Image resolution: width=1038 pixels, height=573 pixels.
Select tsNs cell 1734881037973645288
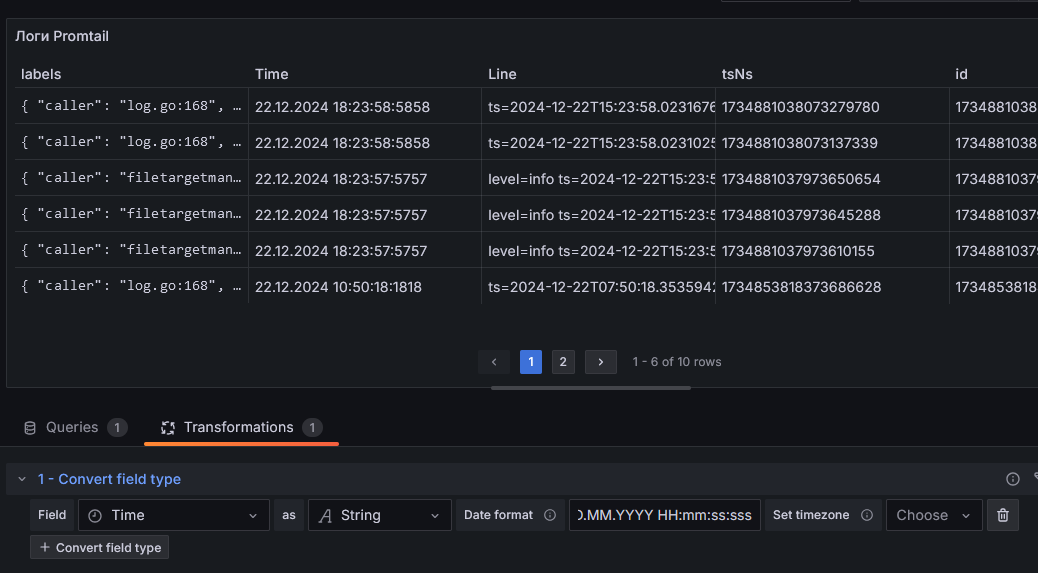coord(832,214)
